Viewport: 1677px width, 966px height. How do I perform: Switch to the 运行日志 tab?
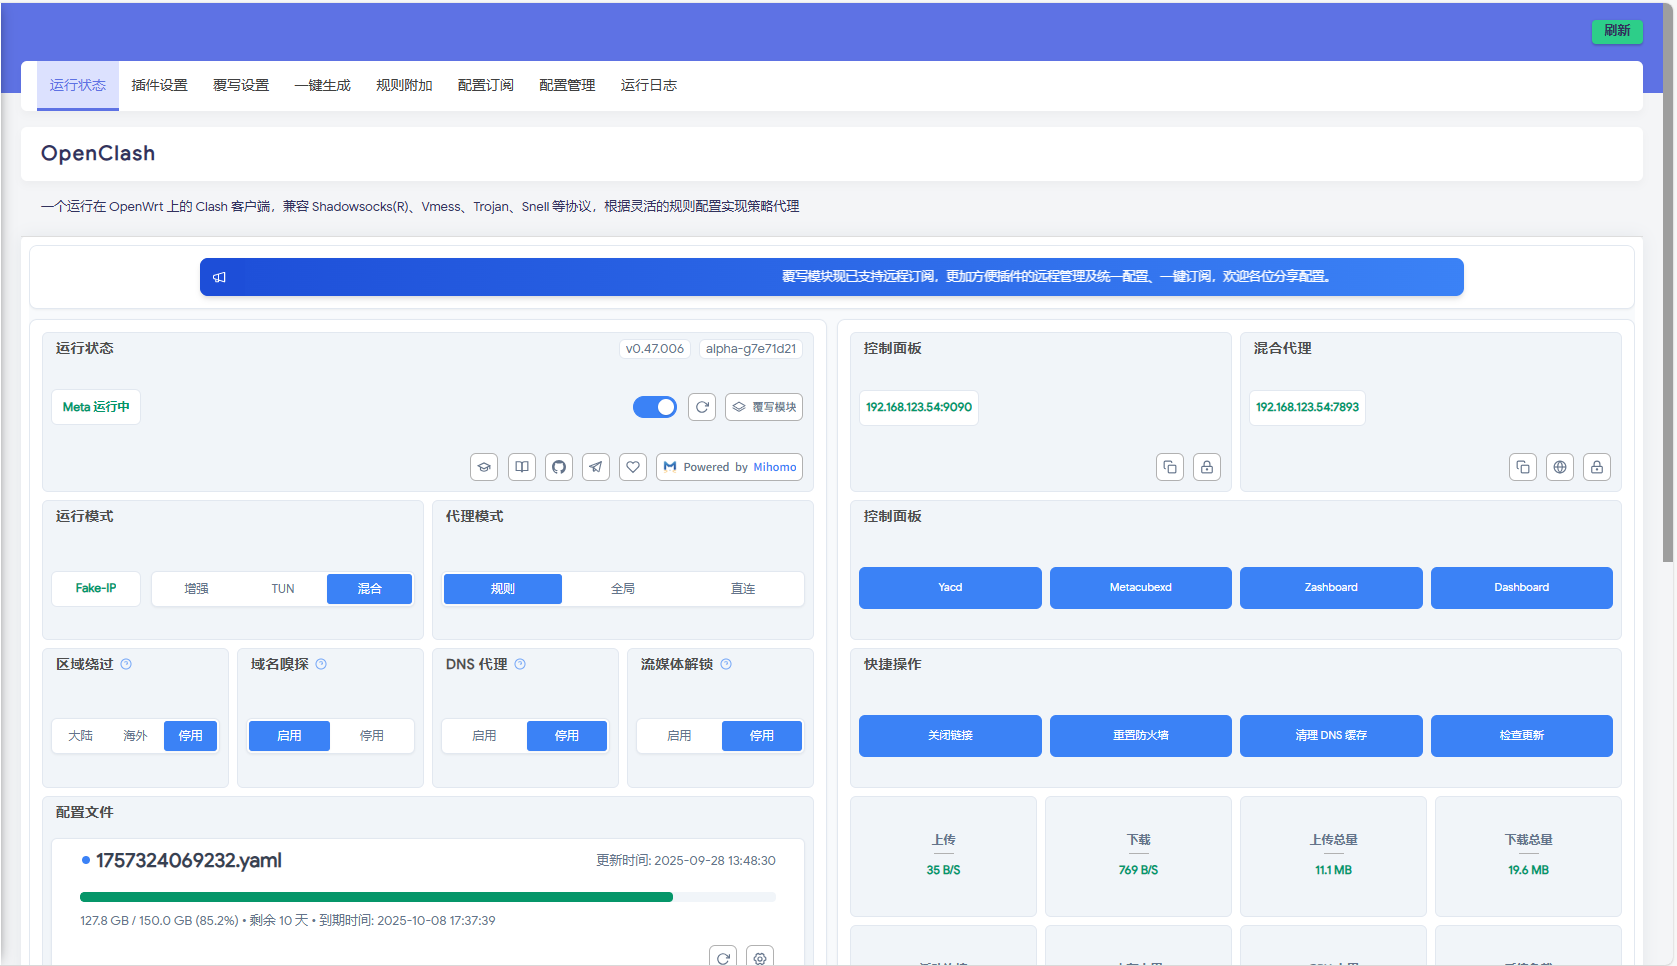pos(649,86)
